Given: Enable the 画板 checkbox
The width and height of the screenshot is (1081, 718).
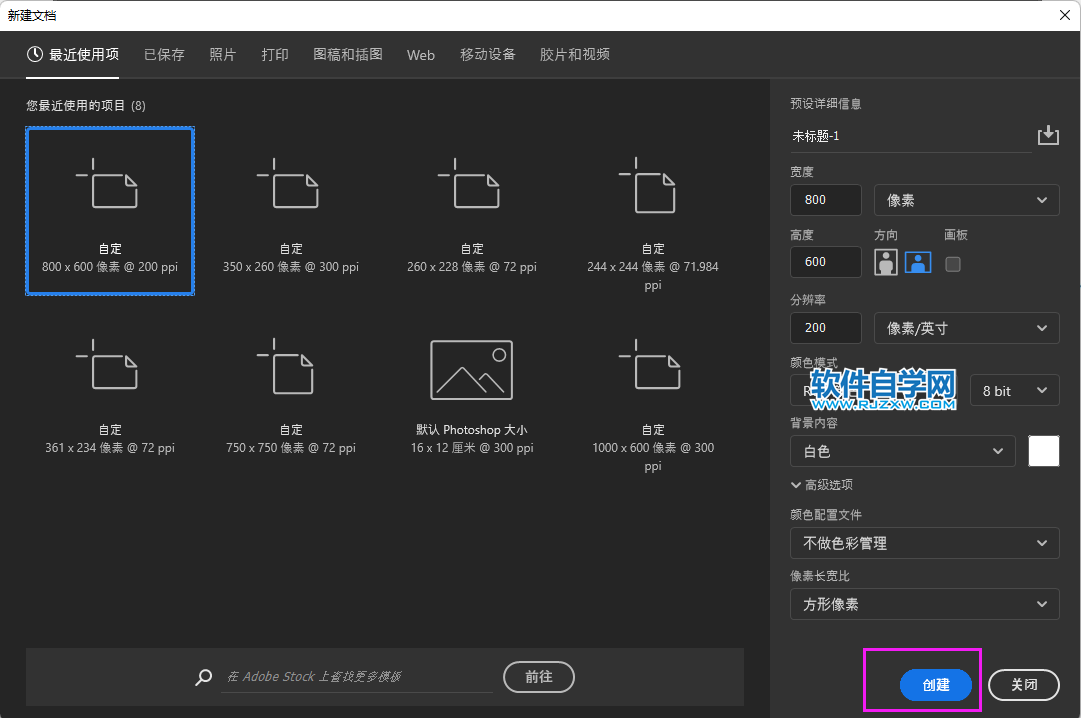Looking at the screenshot, I should pos(952,263).
